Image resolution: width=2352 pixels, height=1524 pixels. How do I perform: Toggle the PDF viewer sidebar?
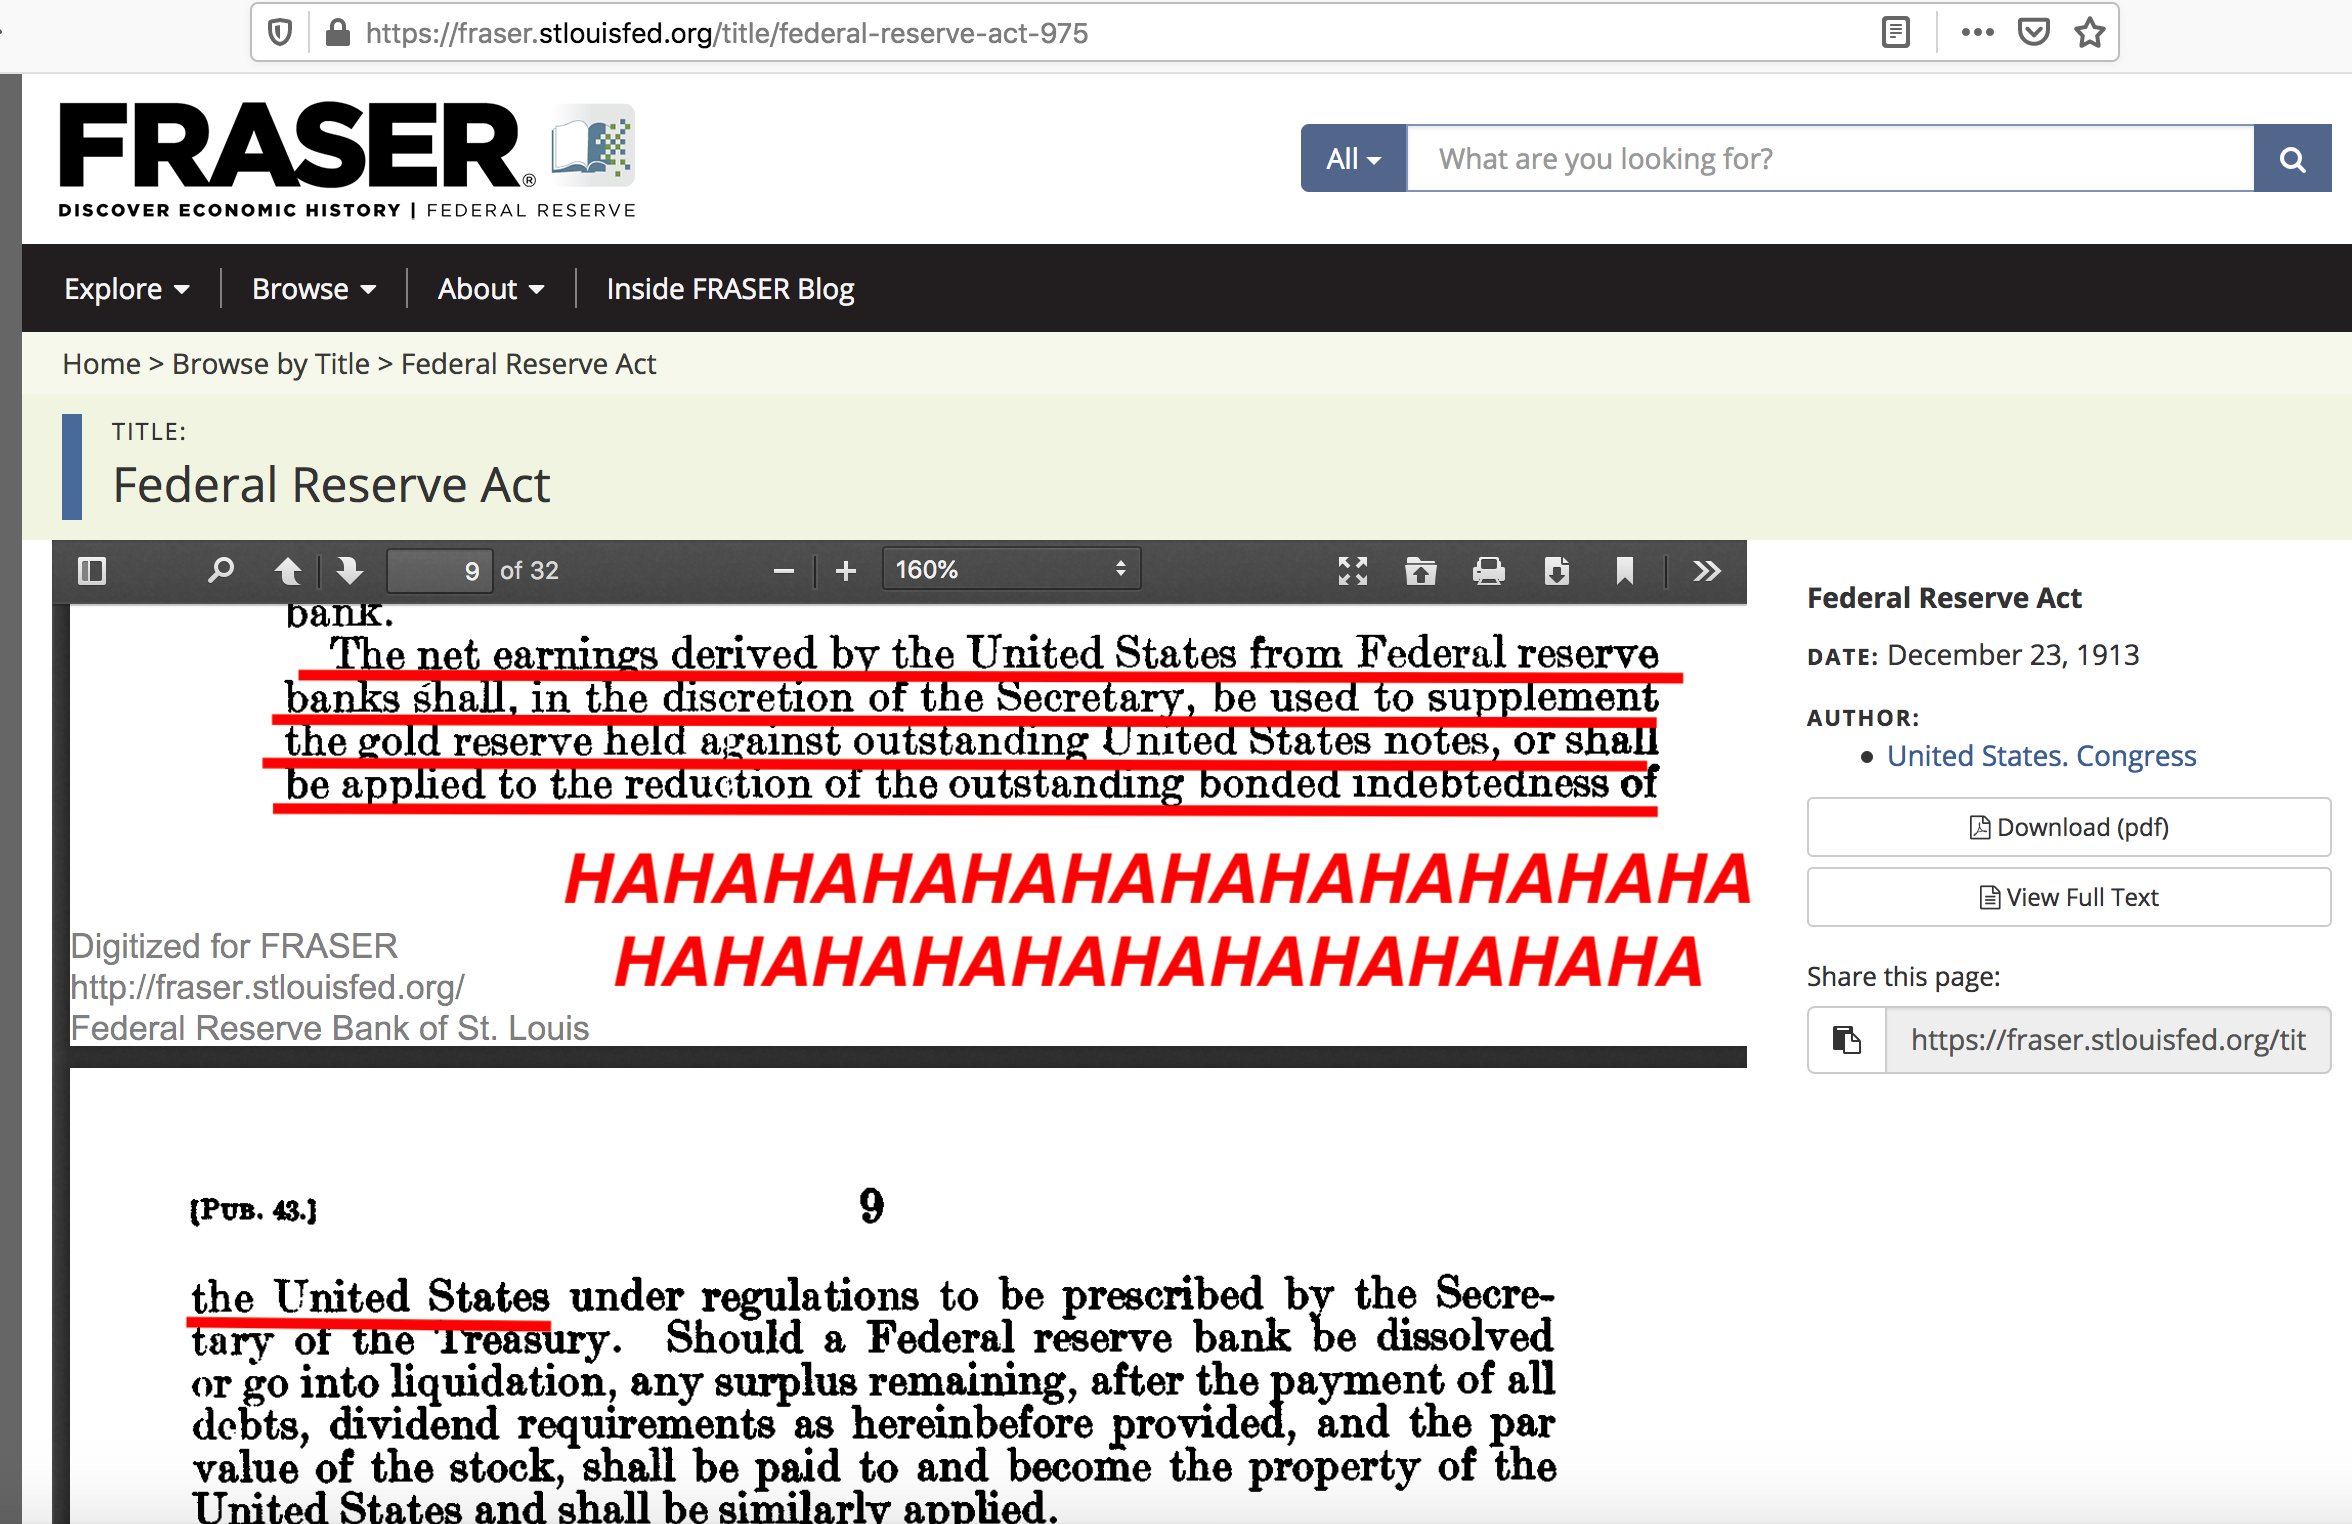tap(92, 571)
